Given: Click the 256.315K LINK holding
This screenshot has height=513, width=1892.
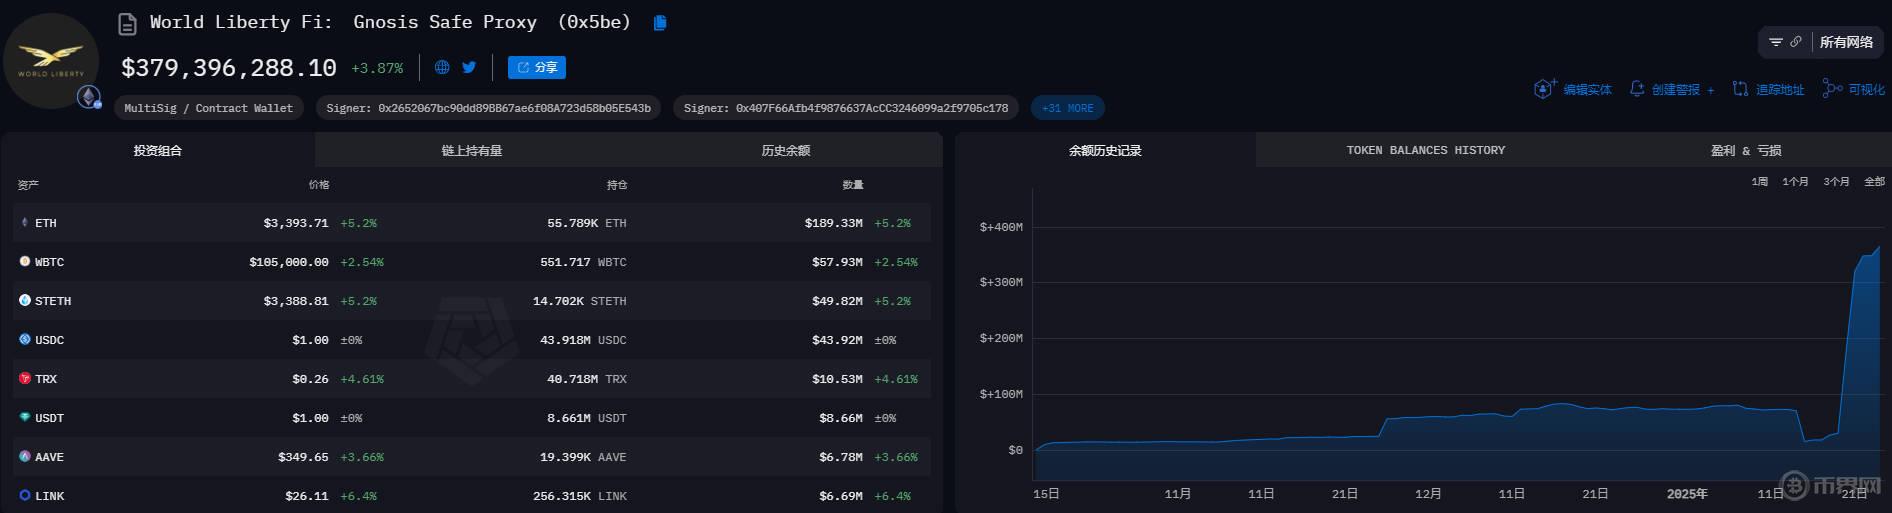Looking at the screenshot, I should pos(580,496).
